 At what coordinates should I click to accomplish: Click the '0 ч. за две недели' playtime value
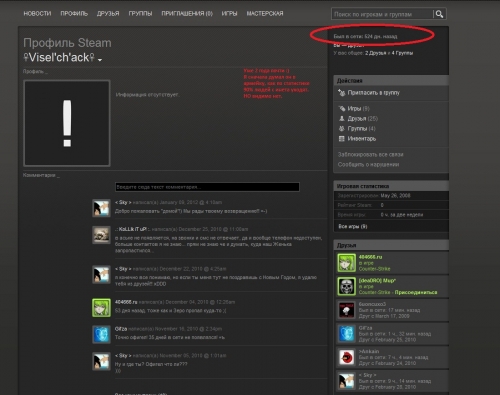click(402, 215)
